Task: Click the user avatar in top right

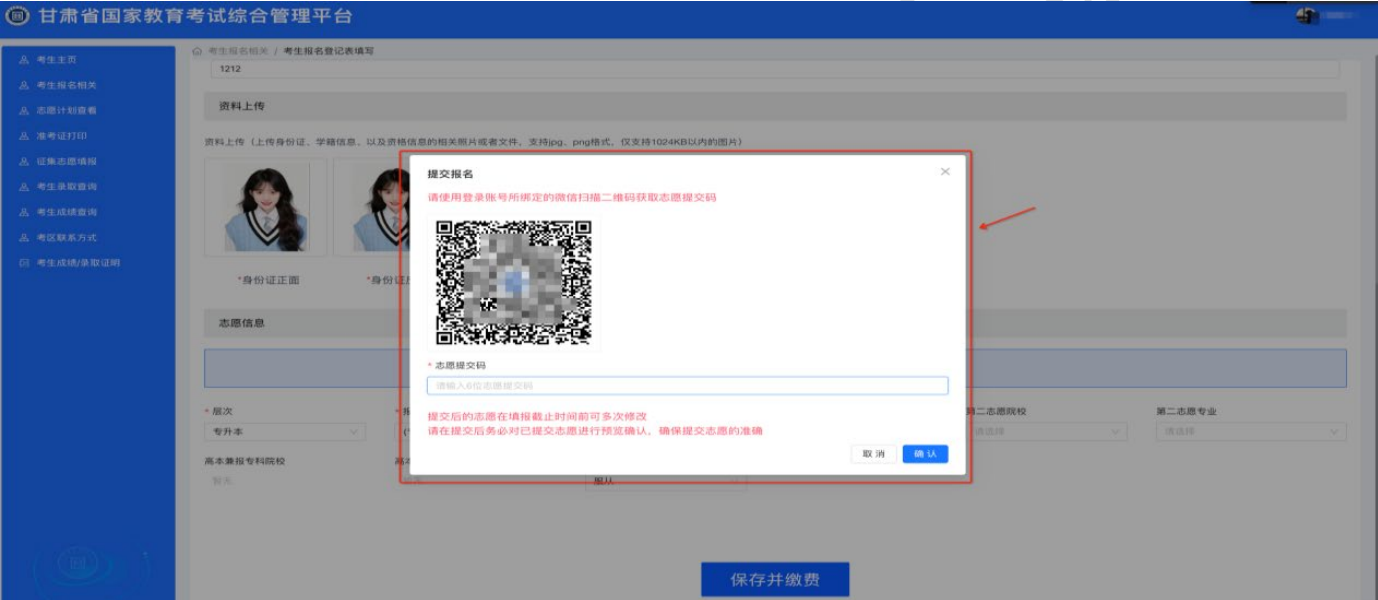Action: pos(1309,16)
